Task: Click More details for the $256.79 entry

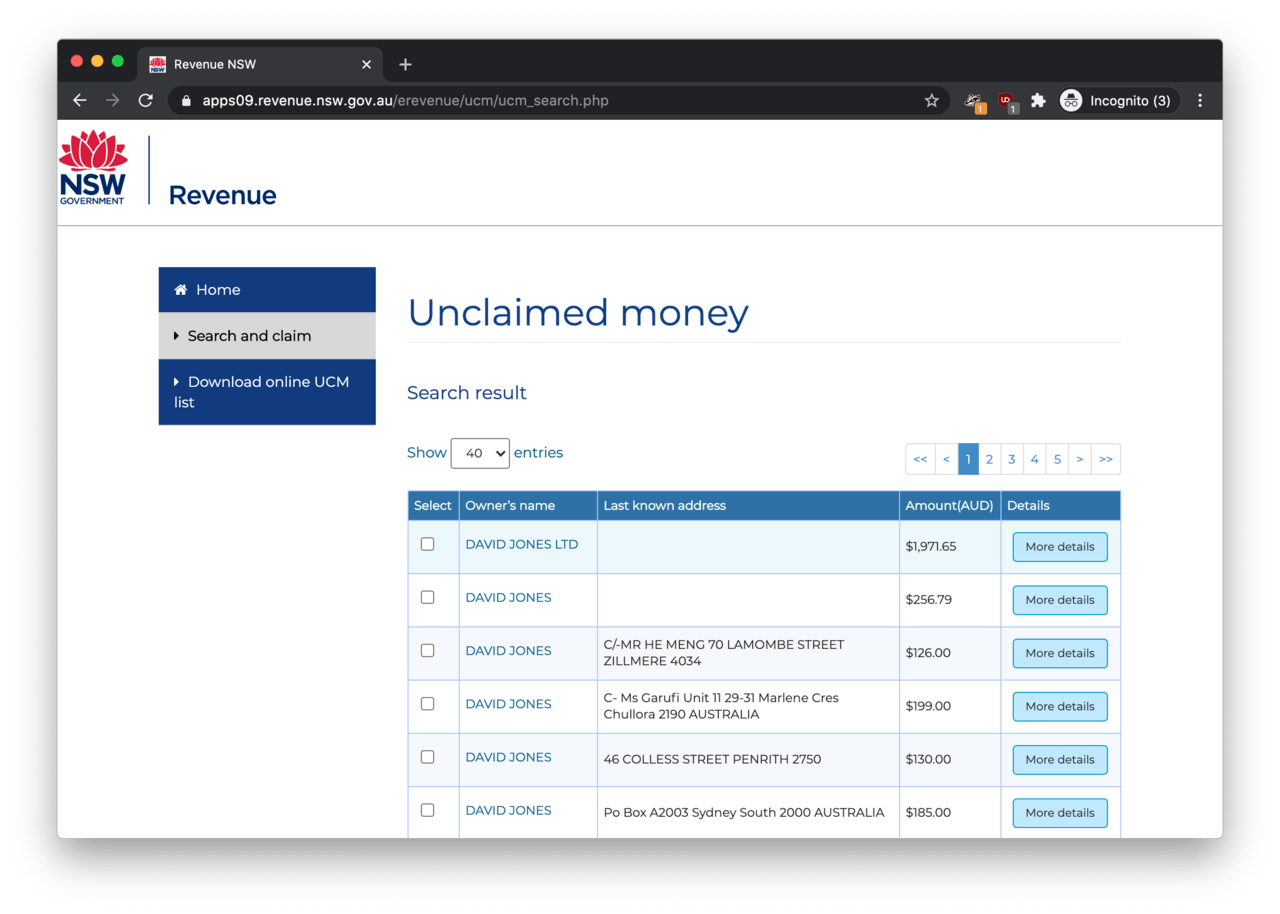Action: pos(1060,600)
